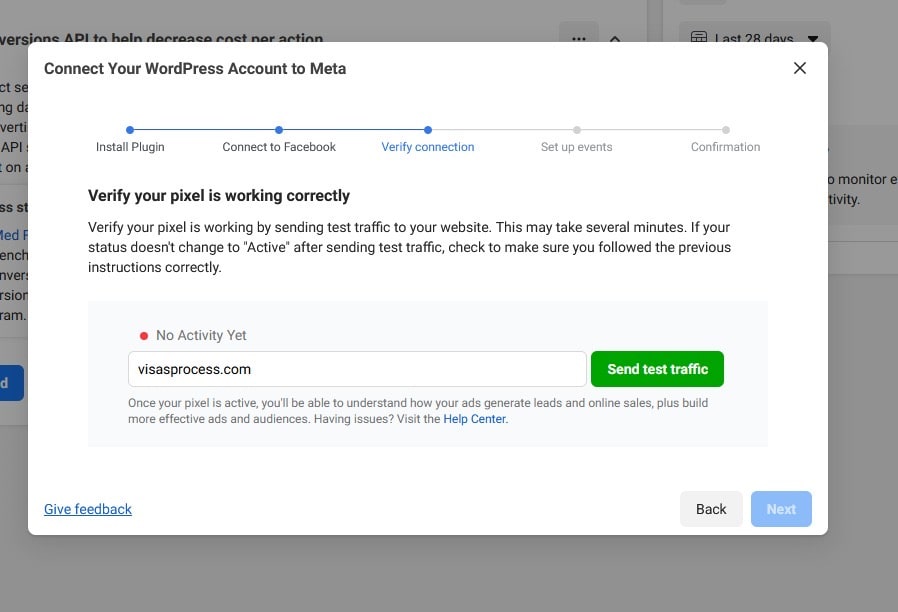Open the Help Center link
This screenshot has width=898, height=612.
pos(475,420)
